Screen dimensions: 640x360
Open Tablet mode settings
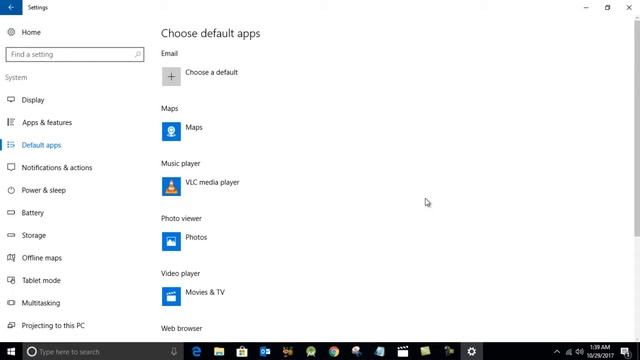coord(41,280)
